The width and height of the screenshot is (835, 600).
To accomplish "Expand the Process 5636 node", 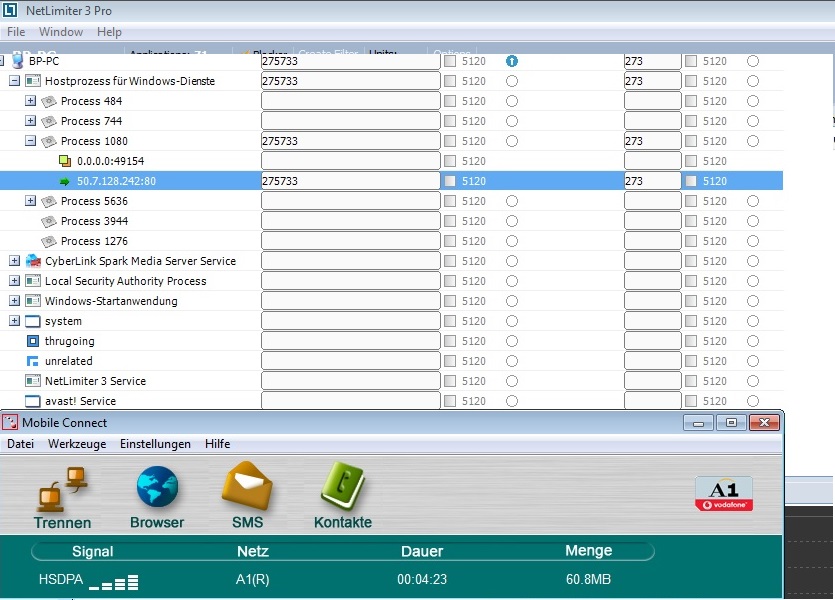I will tap(30, 201).
